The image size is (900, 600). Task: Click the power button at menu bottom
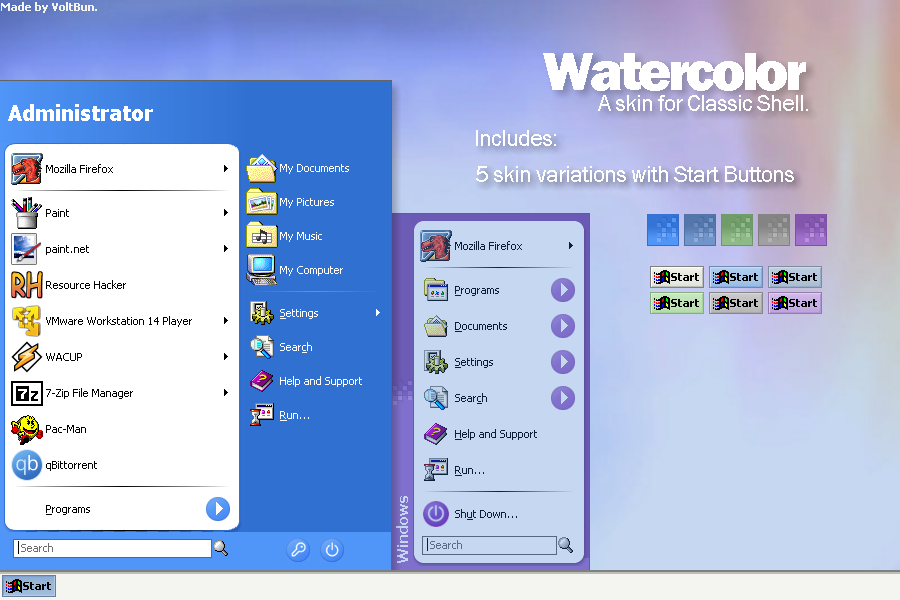click(x=331, y=549)
